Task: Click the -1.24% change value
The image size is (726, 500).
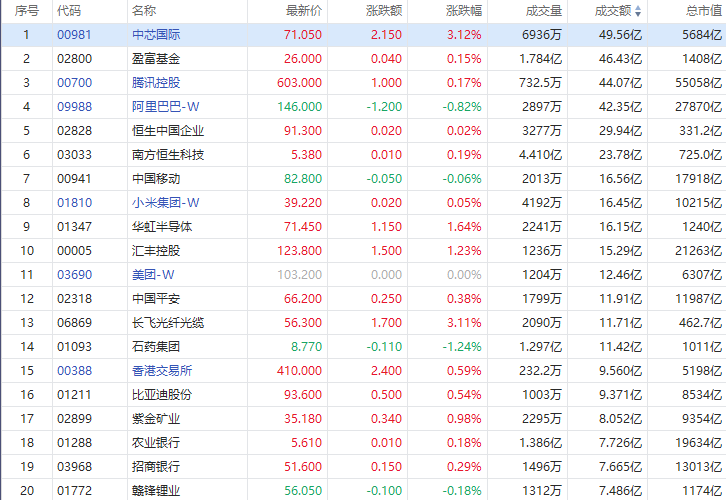Action: coord(462,347)
